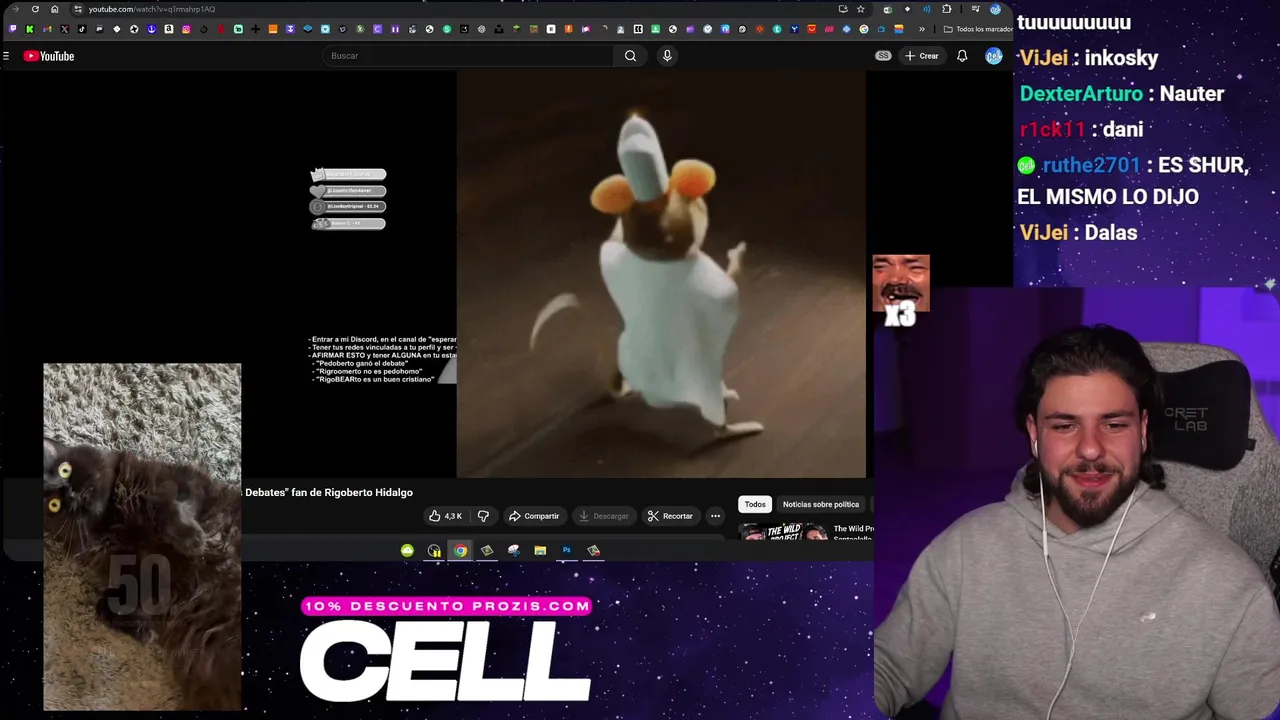Open The Wild Project recommended thumbnail
1280x720 pixels.
pyautogui.click(x=783, y=532)
